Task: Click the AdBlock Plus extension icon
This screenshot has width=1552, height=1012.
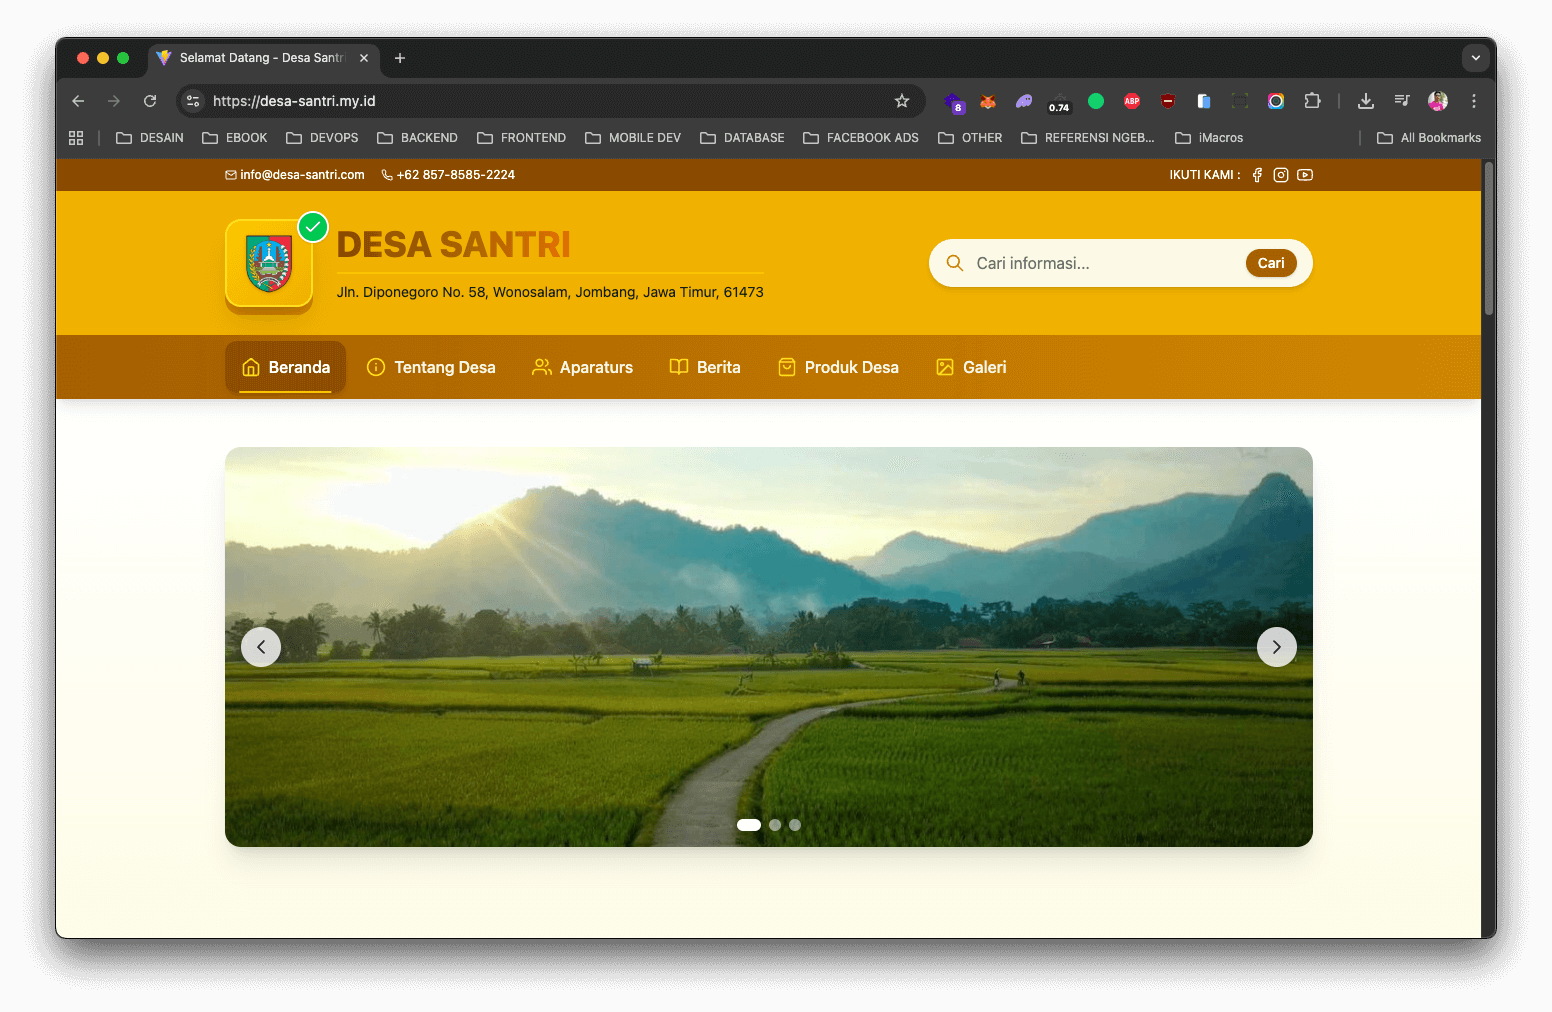Action: click(x=1132, y=101)
